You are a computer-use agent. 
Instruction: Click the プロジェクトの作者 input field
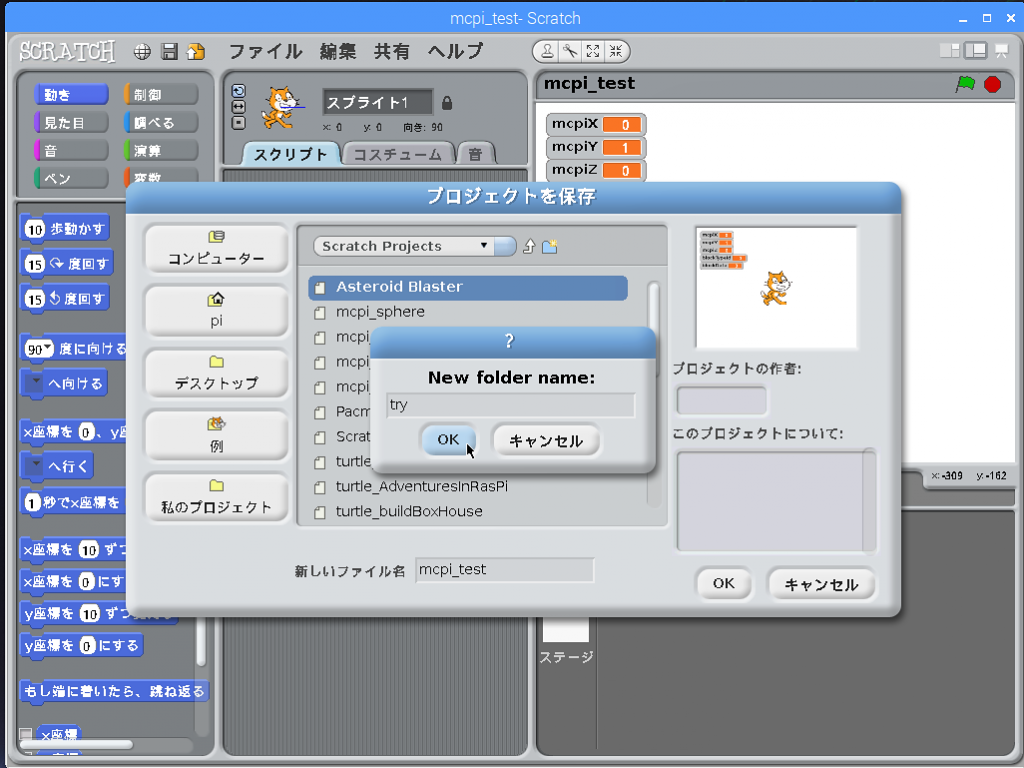(722, 400)
